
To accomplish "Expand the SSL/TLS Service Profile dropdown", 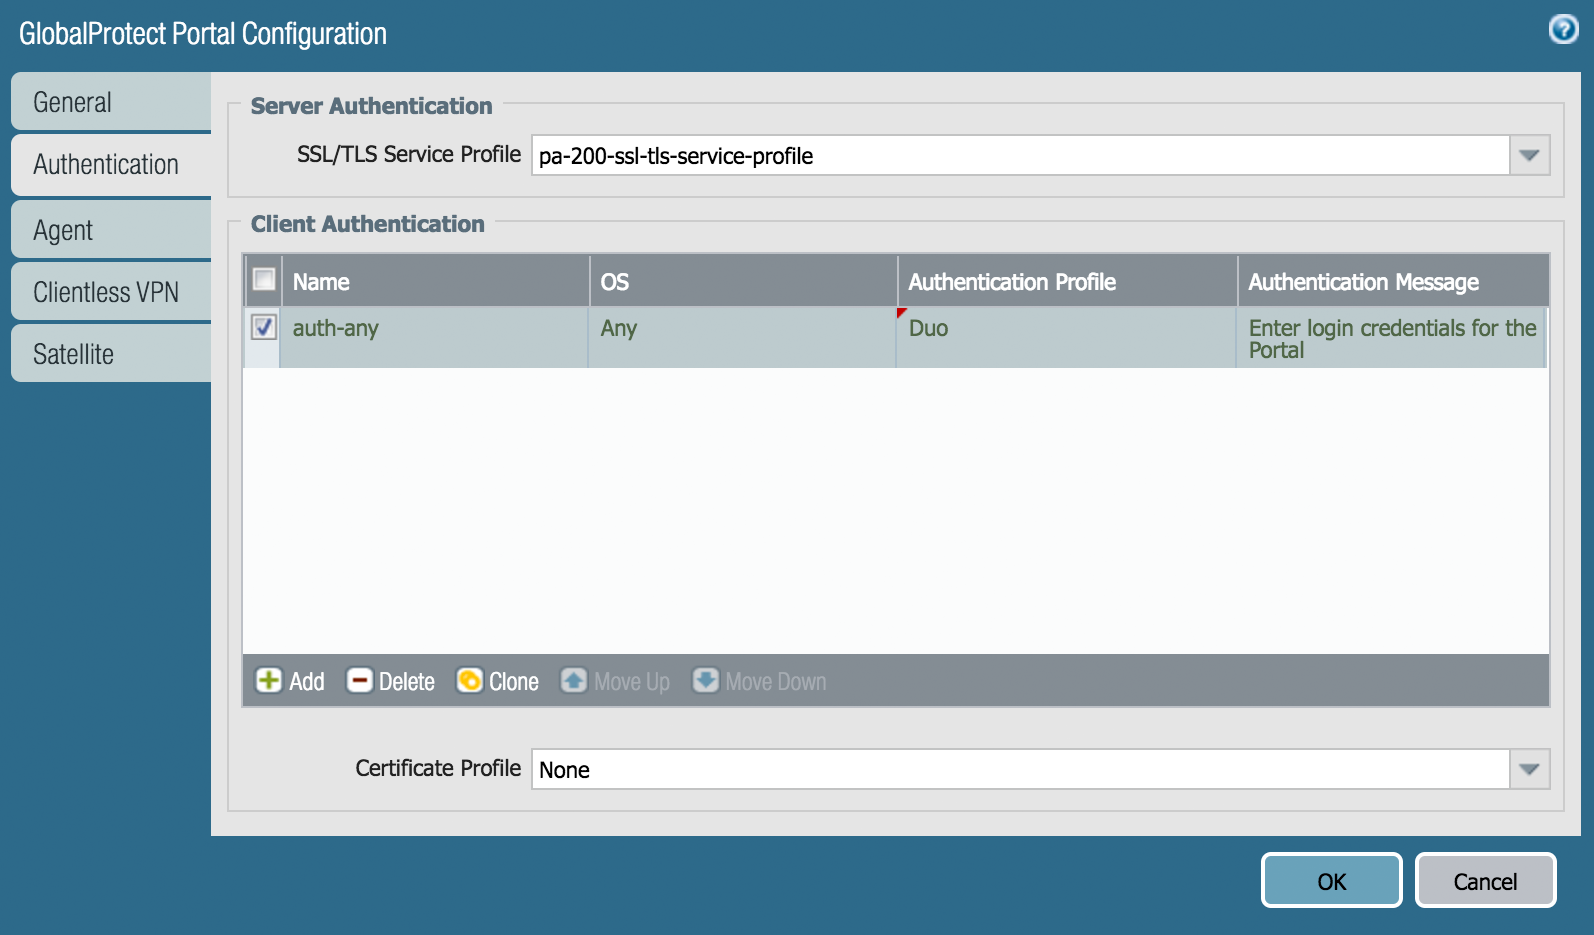I will pos(1529,156).
